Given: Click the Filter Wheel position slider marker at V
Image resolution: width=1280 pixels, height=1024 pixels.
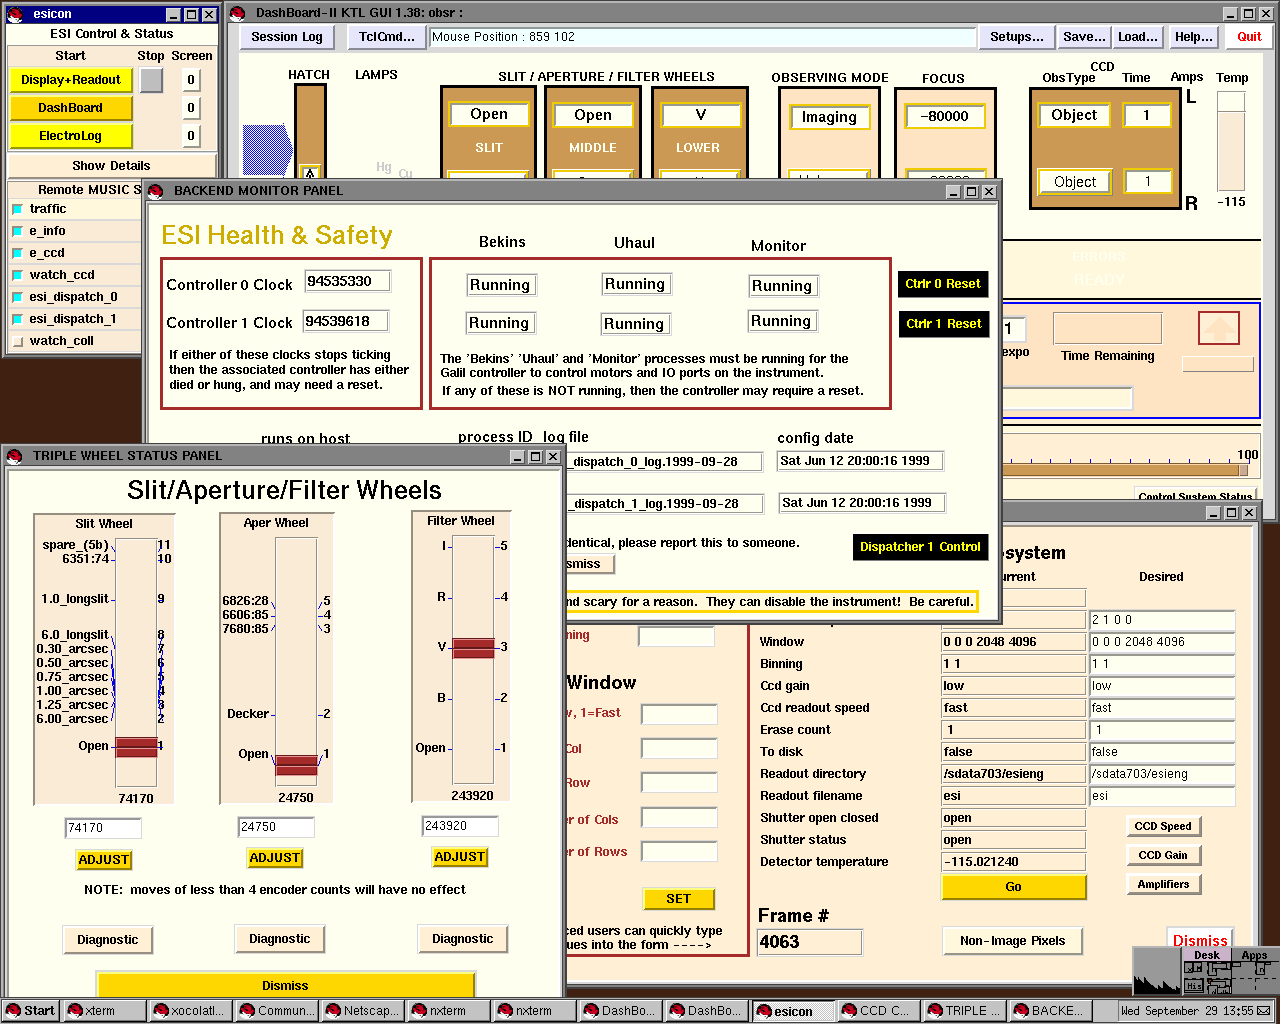Looking at the screenshot, I should (473, 647).
